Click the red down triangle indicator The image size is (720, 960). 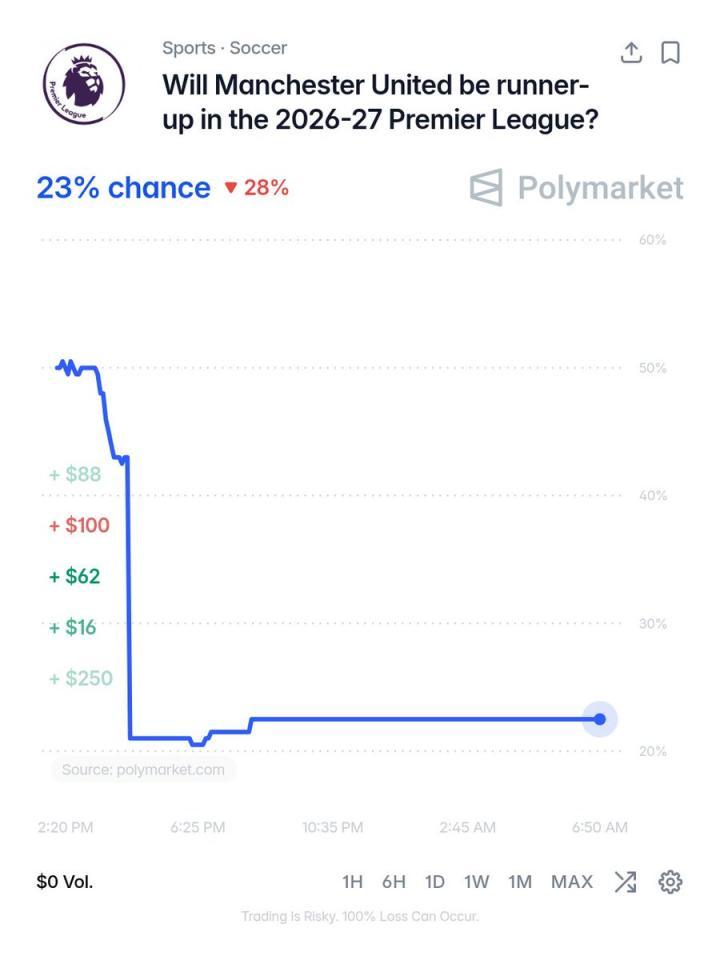pos(231,187)
